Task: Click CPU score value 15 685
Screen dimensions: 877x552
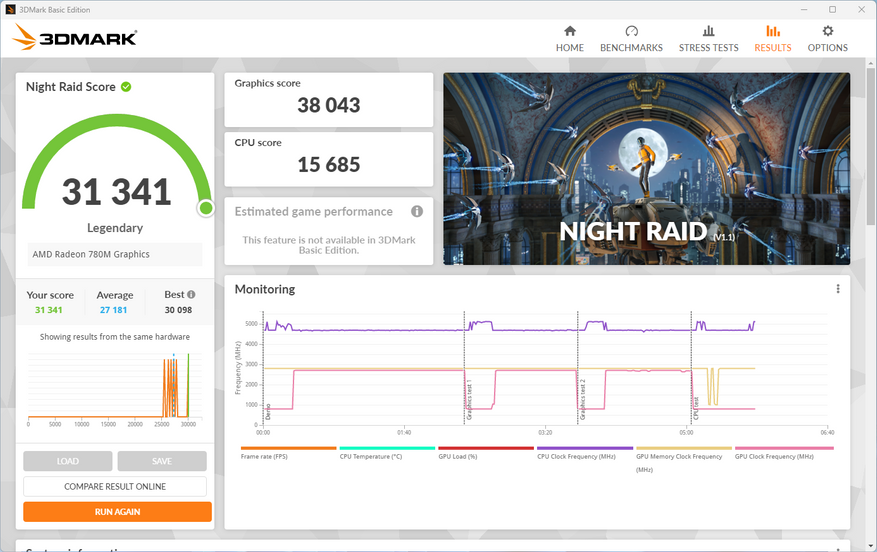Action: coord(328,164)
